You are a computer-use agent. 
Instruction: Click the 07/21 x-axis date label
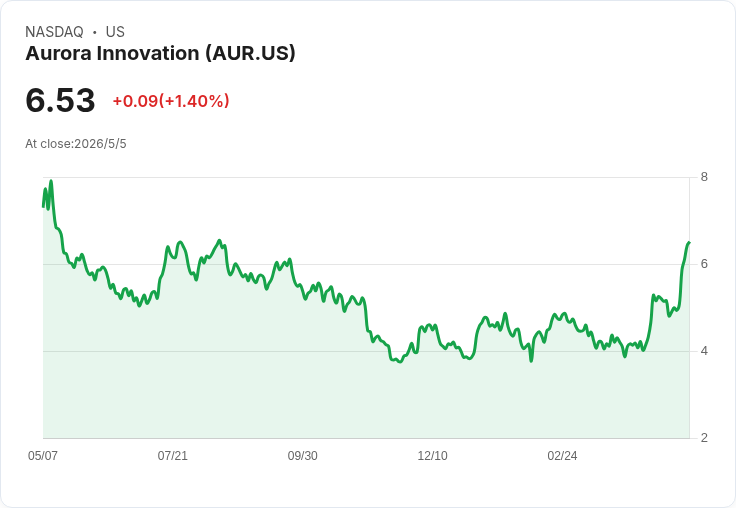[x=172, y=456]
